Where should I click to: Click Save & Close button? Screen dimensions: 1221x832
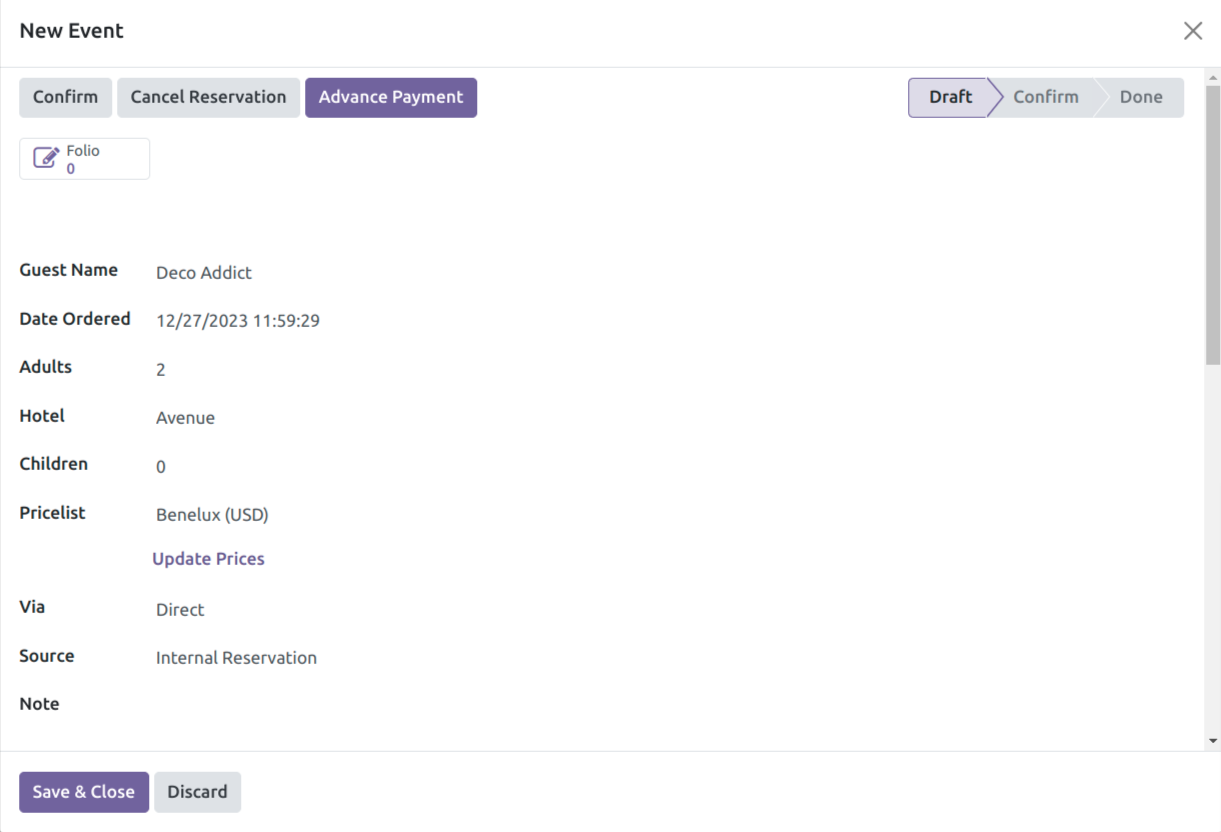coord(84,792)
